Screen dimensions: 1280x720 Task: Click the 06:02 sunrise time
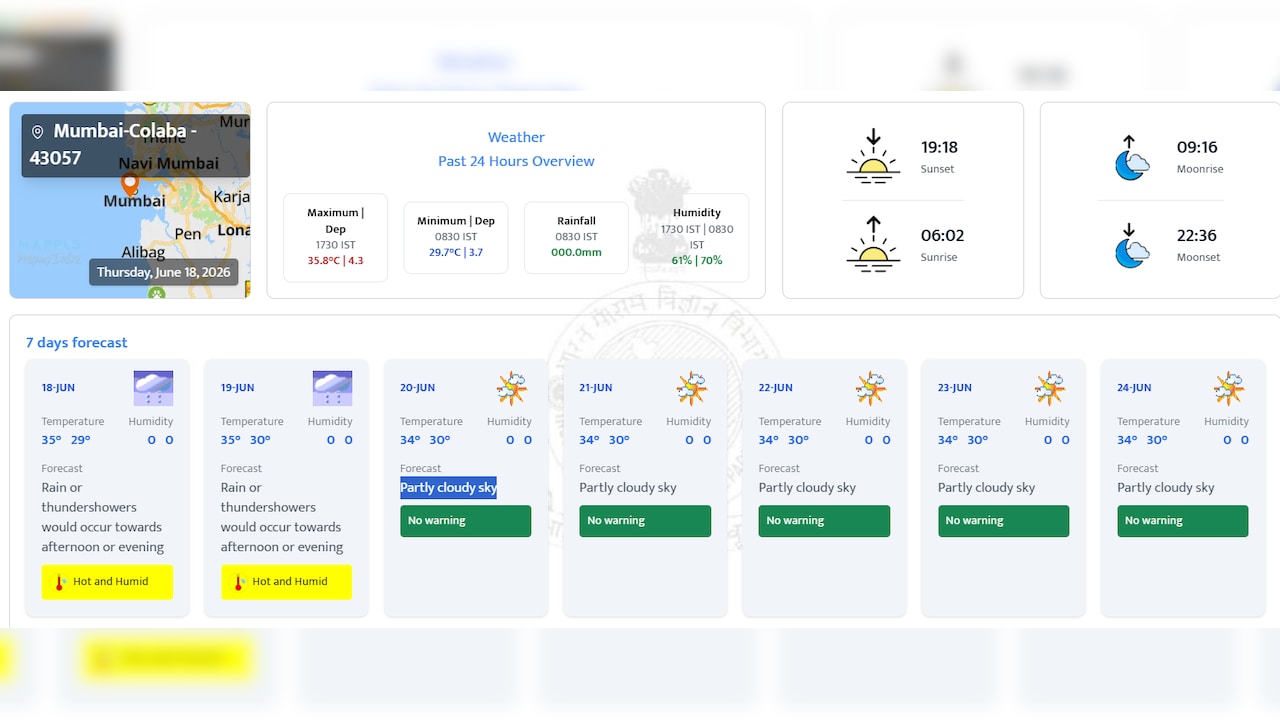tap(943, 235)
